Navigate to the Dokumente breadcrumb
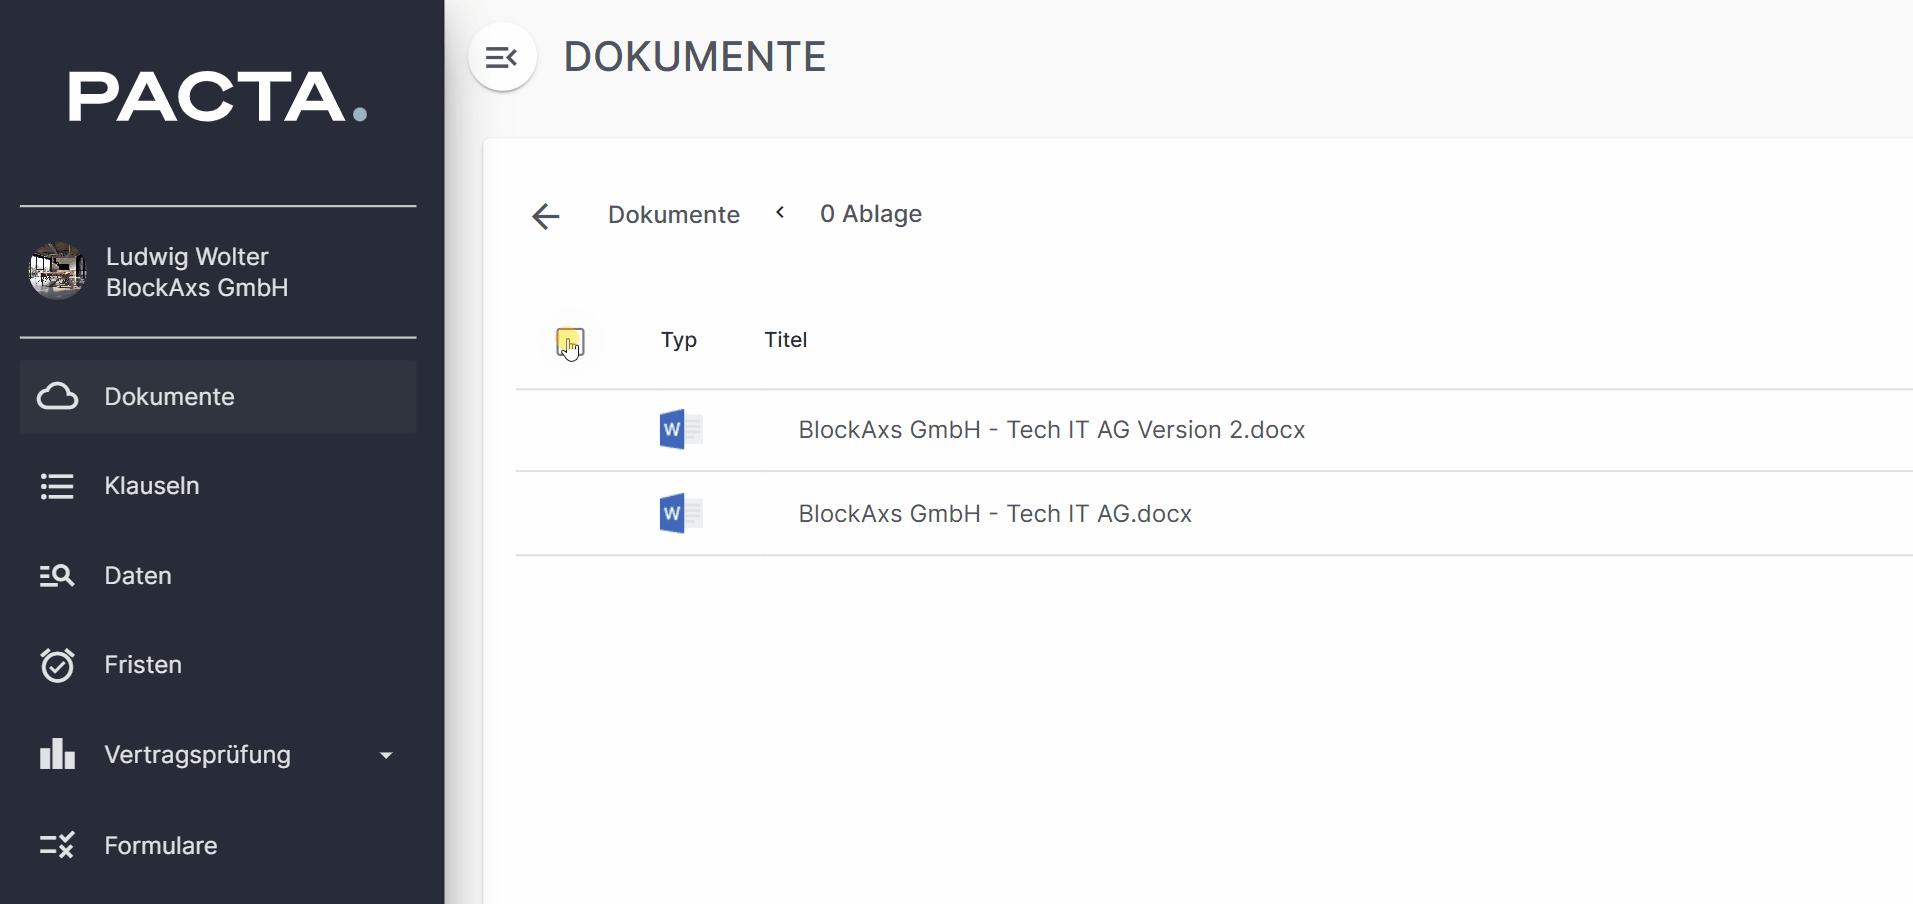 674,215
